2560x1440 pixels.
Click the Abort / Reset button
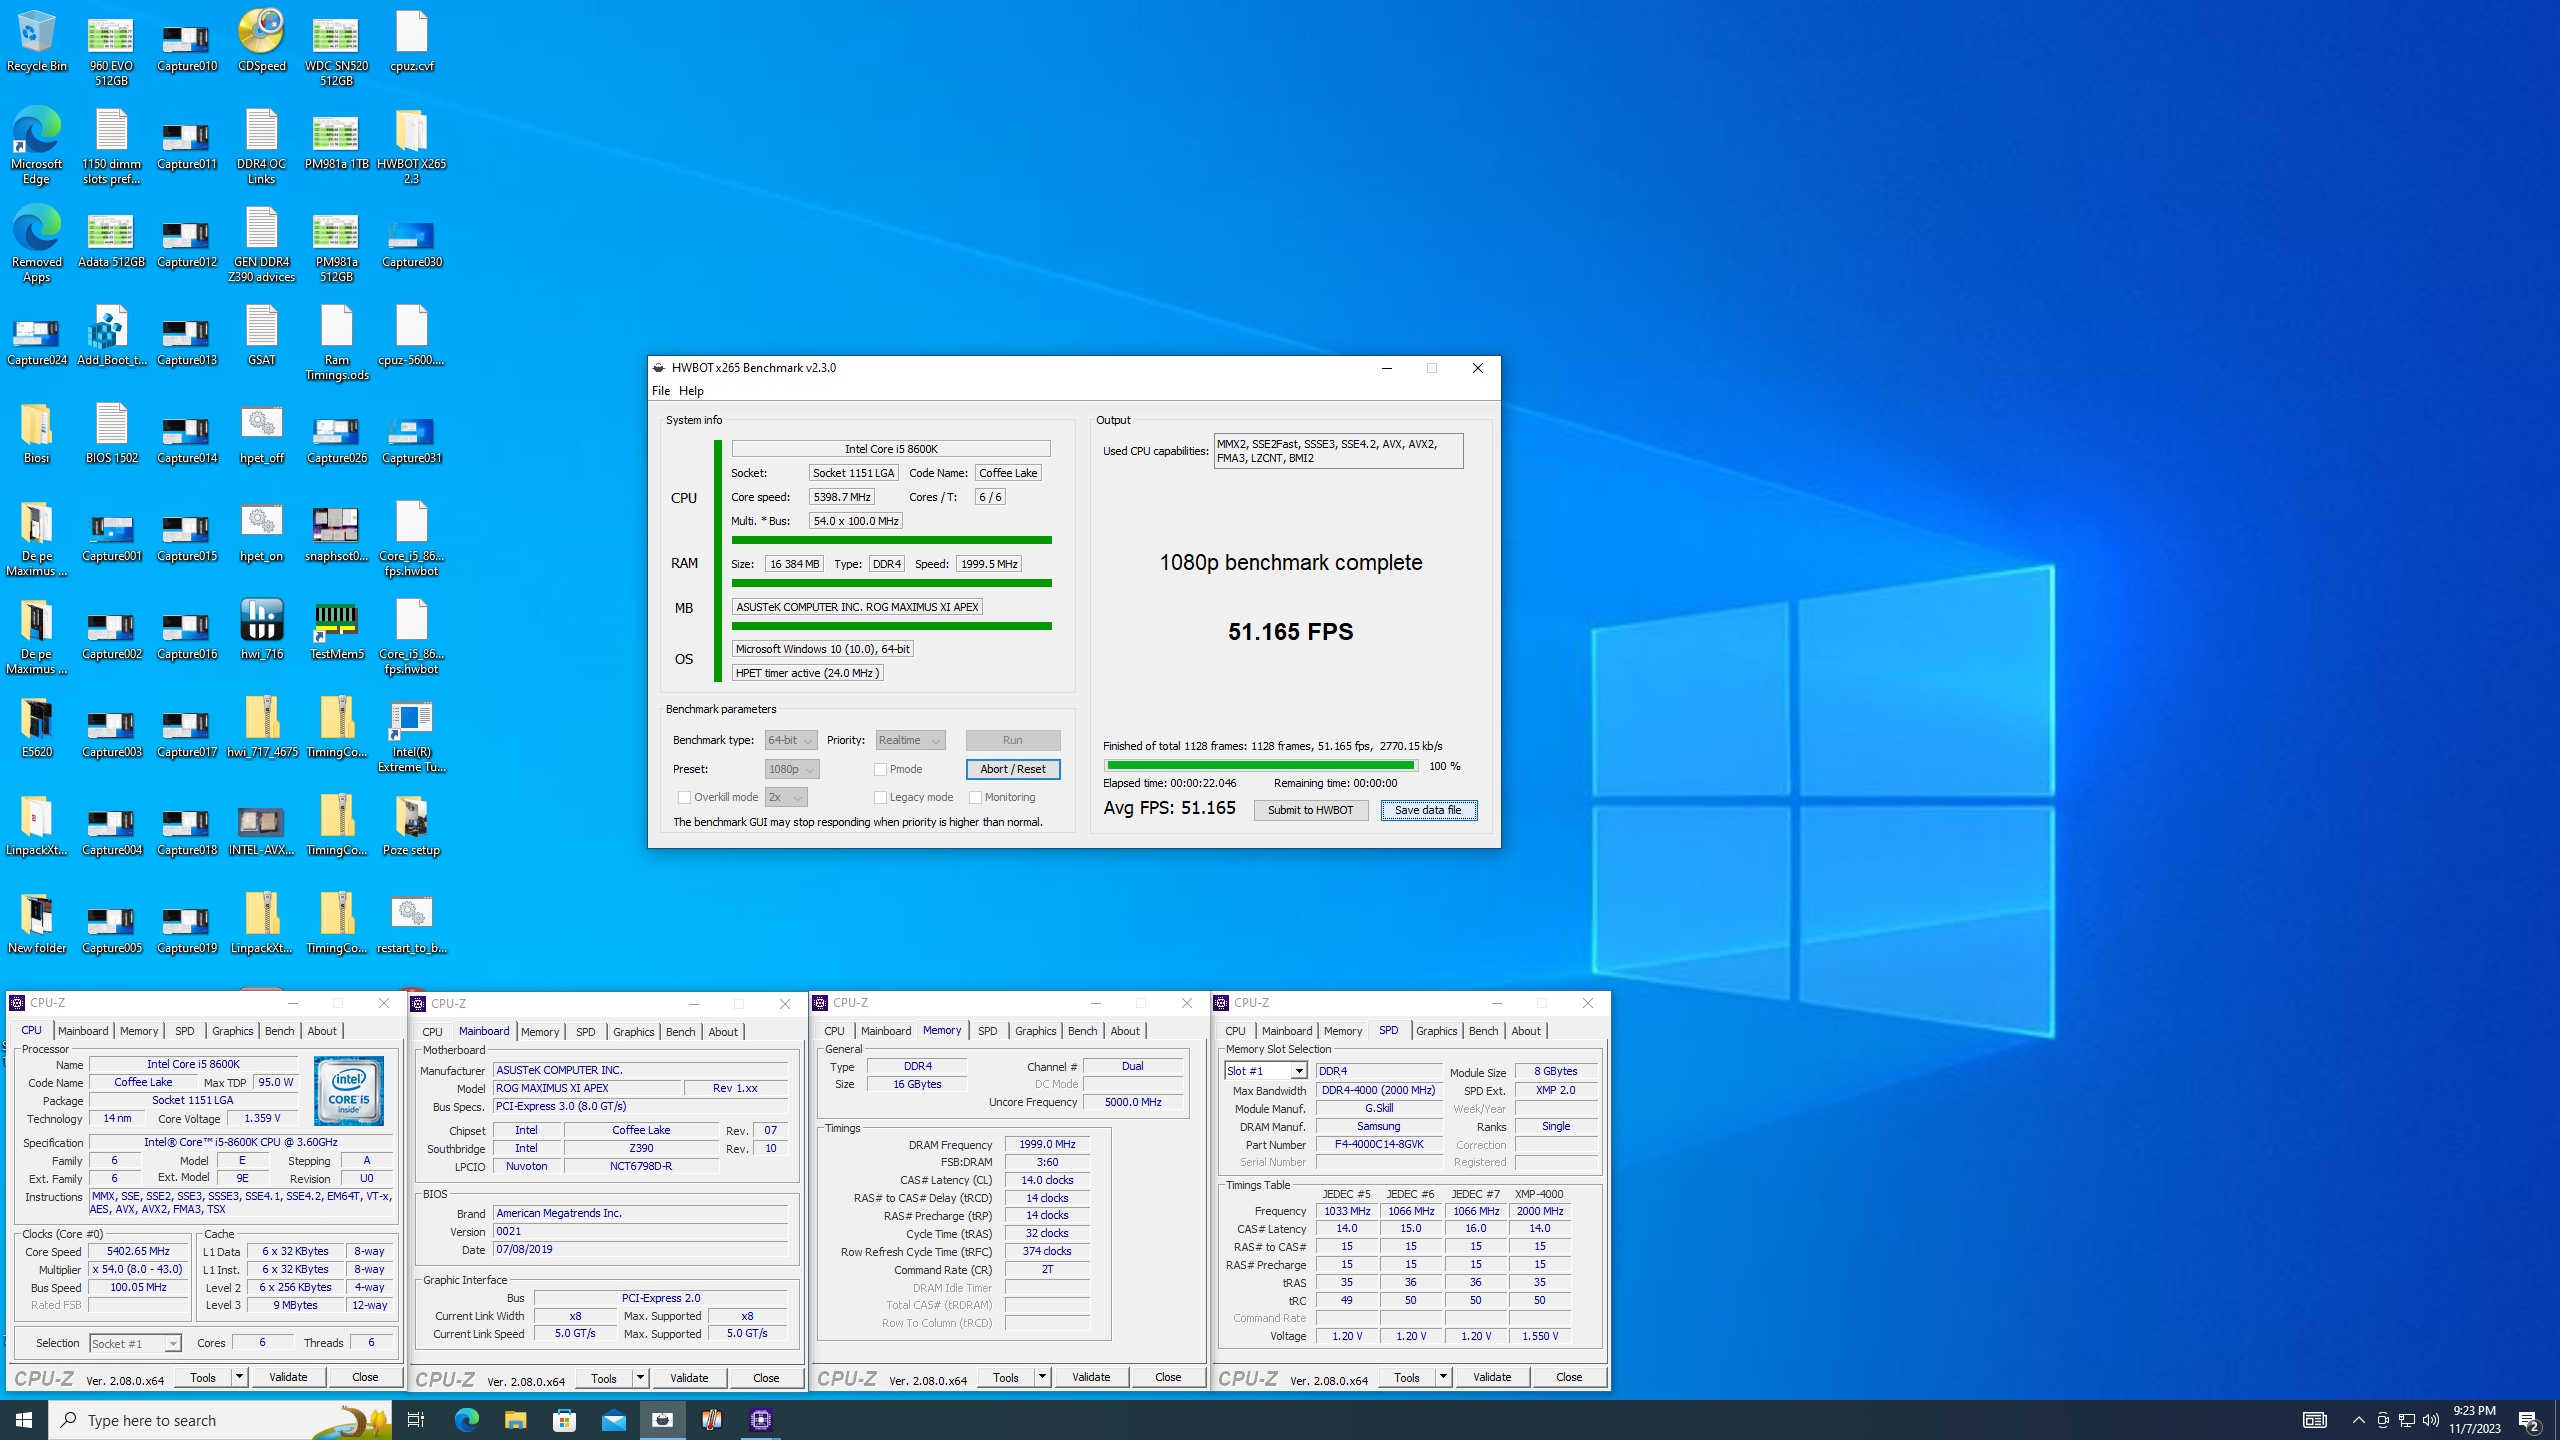(1013, 769)
